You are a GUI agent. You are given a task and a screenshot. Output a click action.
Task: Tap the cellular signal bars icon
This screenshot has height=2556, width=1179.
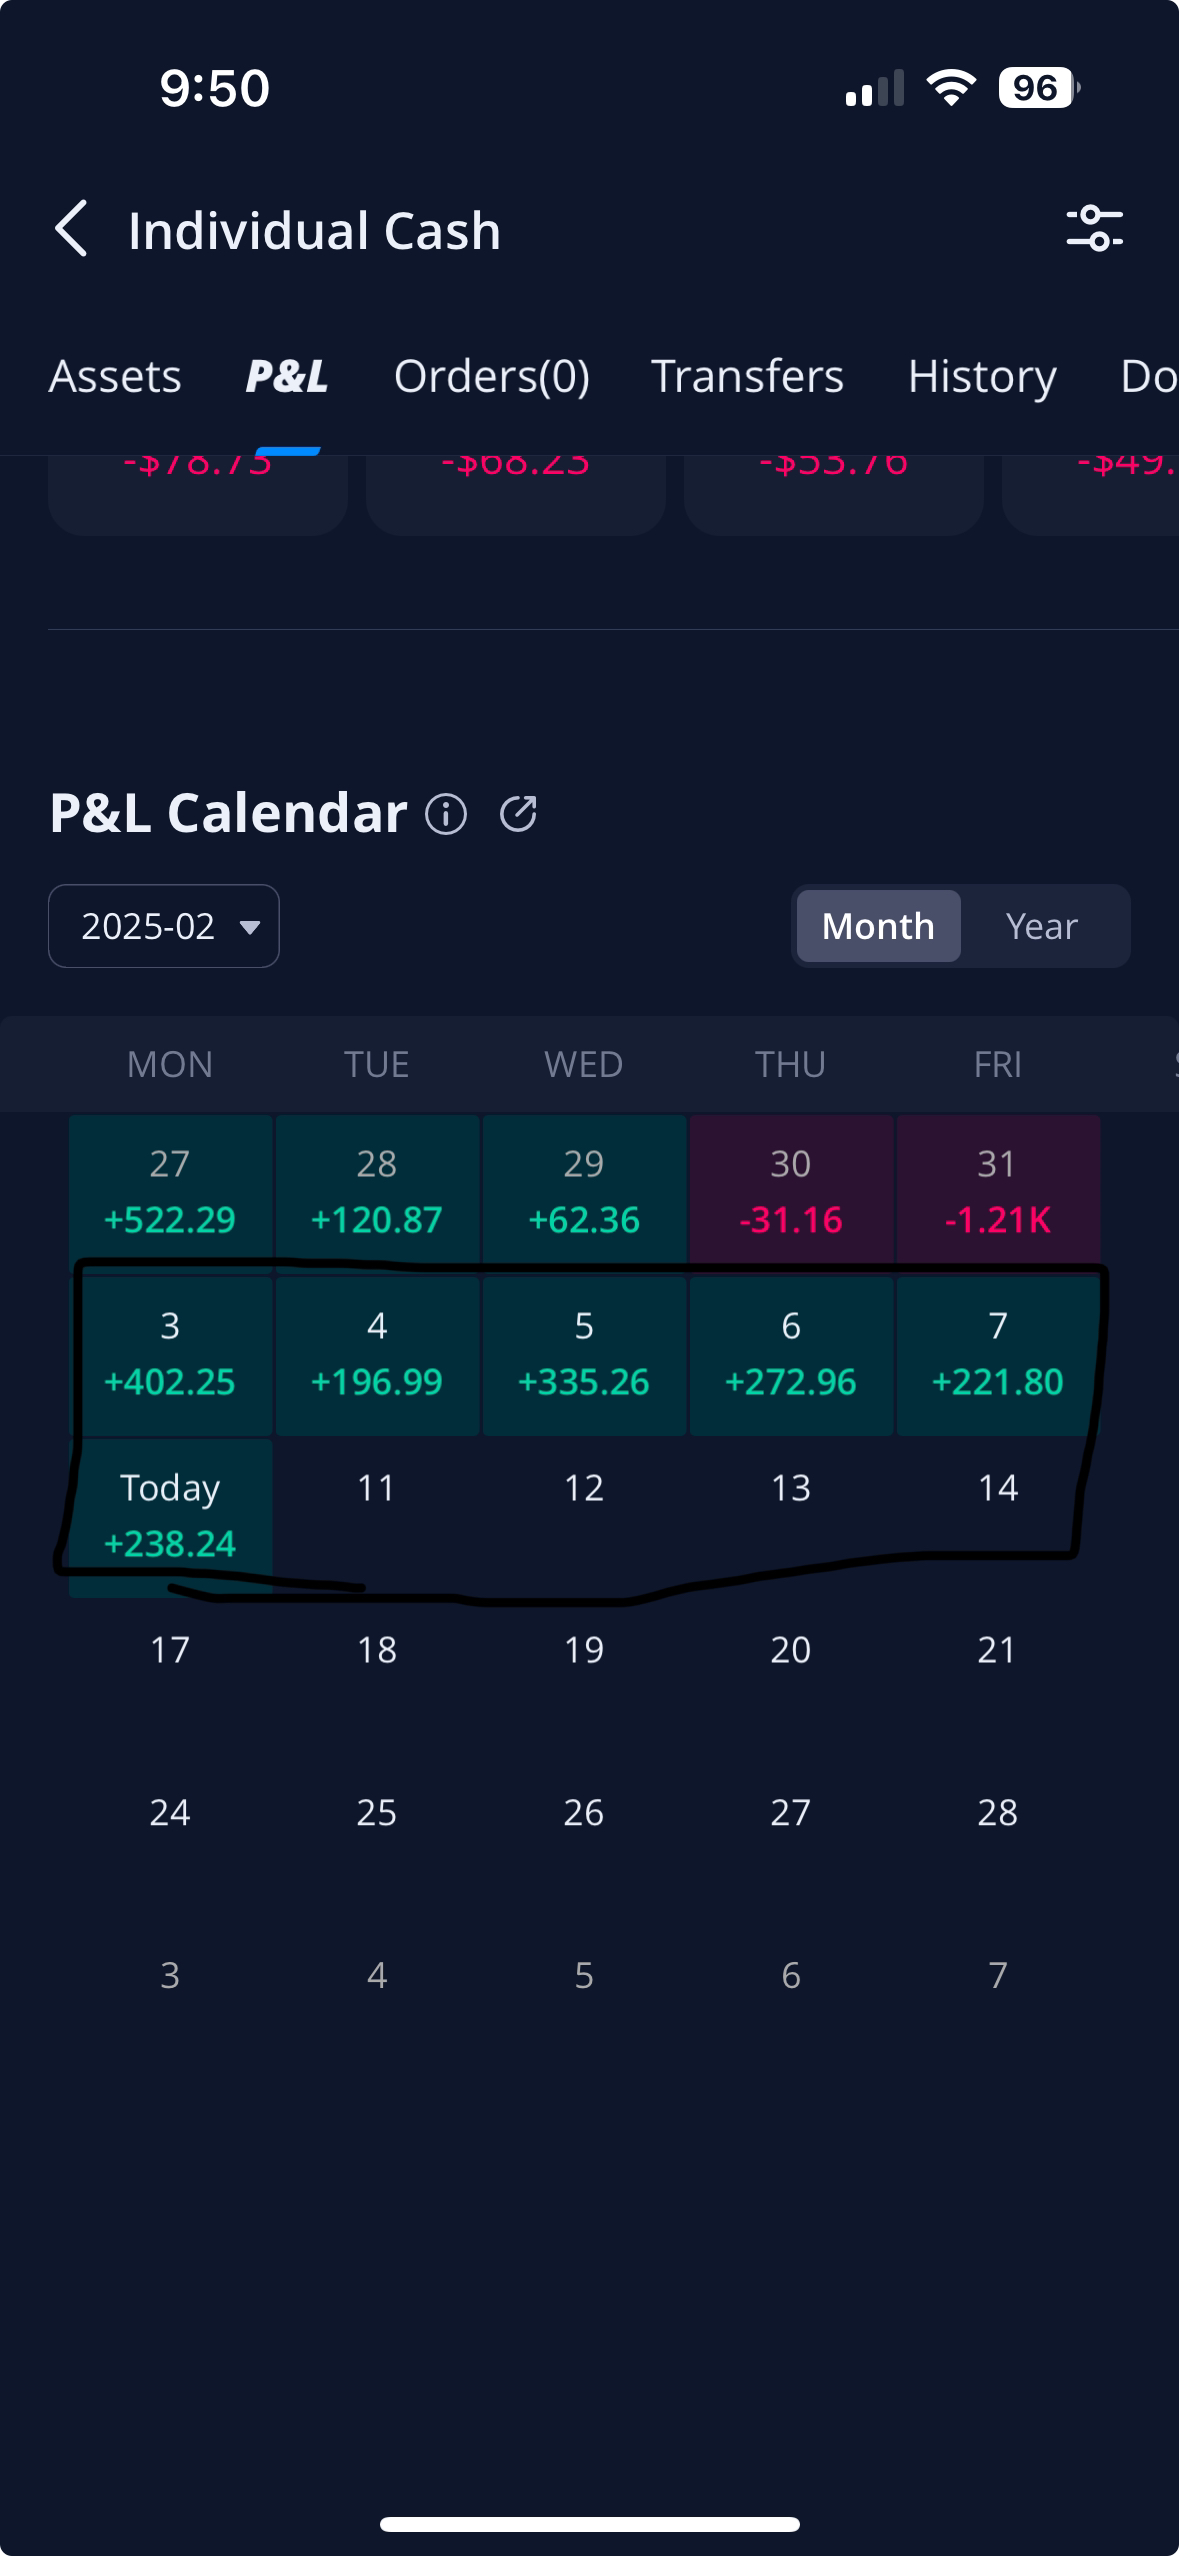874,88
